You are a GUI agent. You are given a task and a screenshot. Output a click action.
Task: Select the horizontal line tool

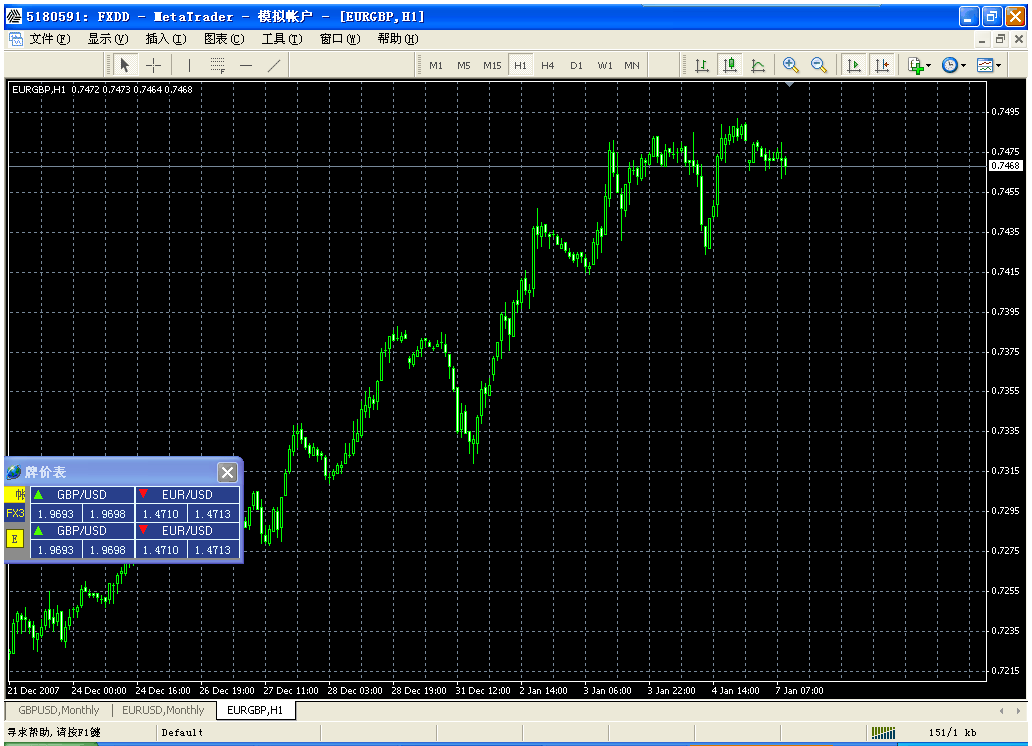click(x=245, y=65)
